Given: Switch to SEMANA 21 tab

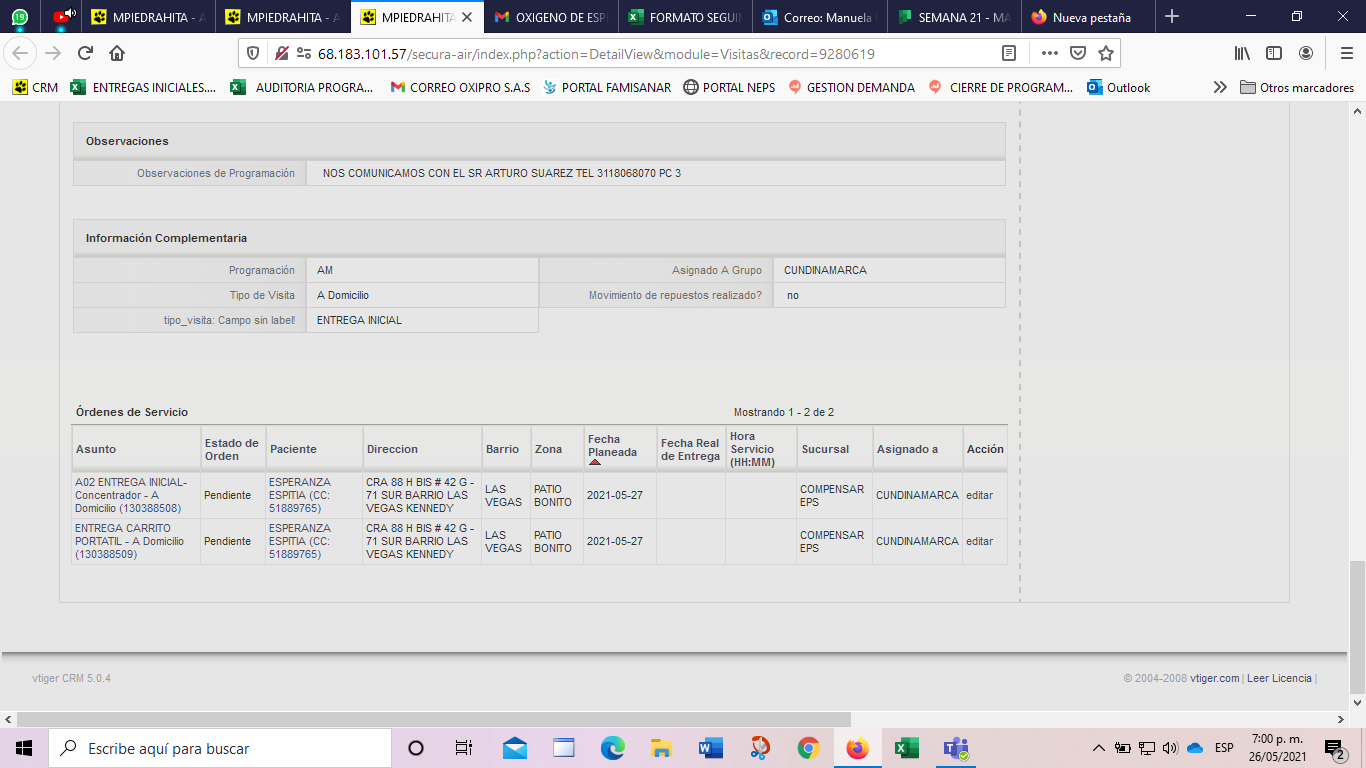Looking at the screenshot, I should pyautogui.click(x=953, y=17).
